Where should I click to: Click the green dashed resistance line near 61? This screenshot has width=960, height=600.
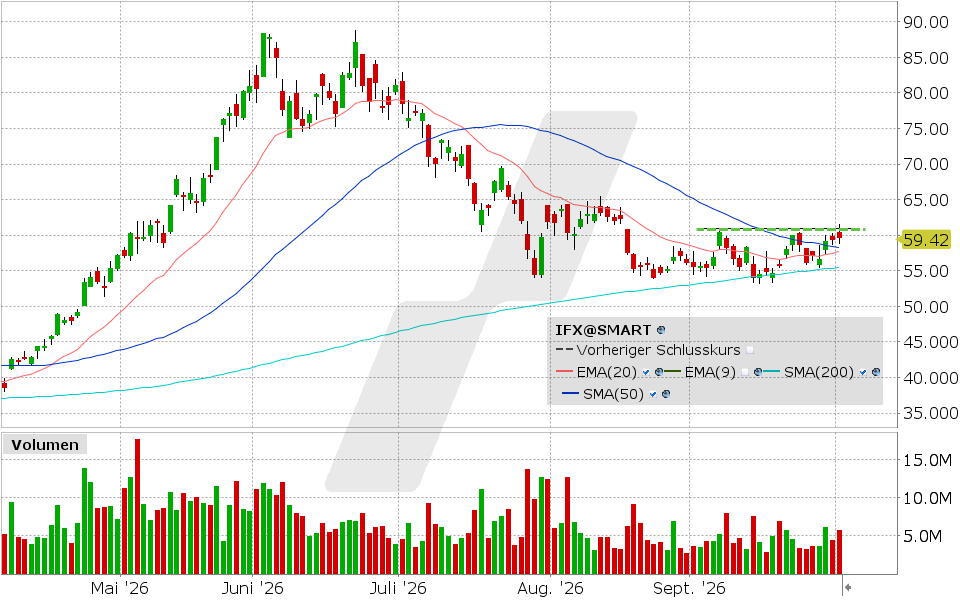[781, 230]
